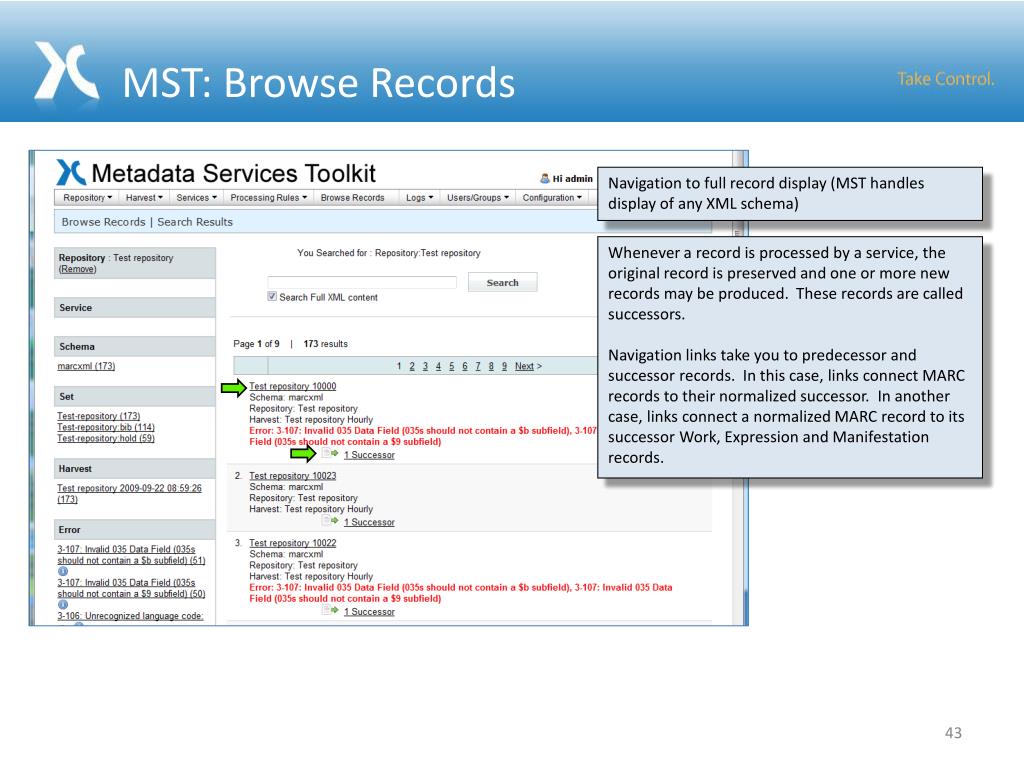The width and height of the screenshot is (1024, 768).
Task: Open Test repository 2009-09-22 harvest filter
Action: pos(129,493)
